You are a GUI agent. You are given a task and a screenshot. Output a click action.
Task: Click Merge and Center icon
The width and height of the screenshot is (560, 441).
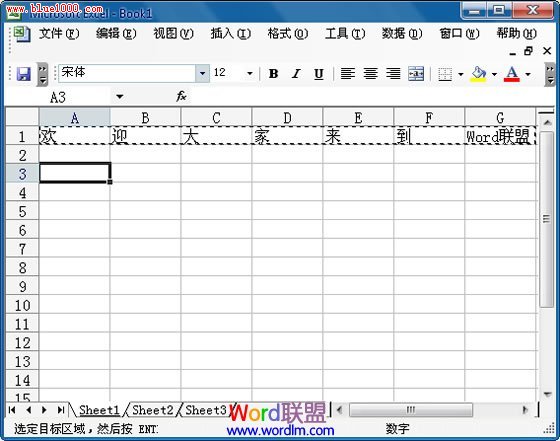416,74
